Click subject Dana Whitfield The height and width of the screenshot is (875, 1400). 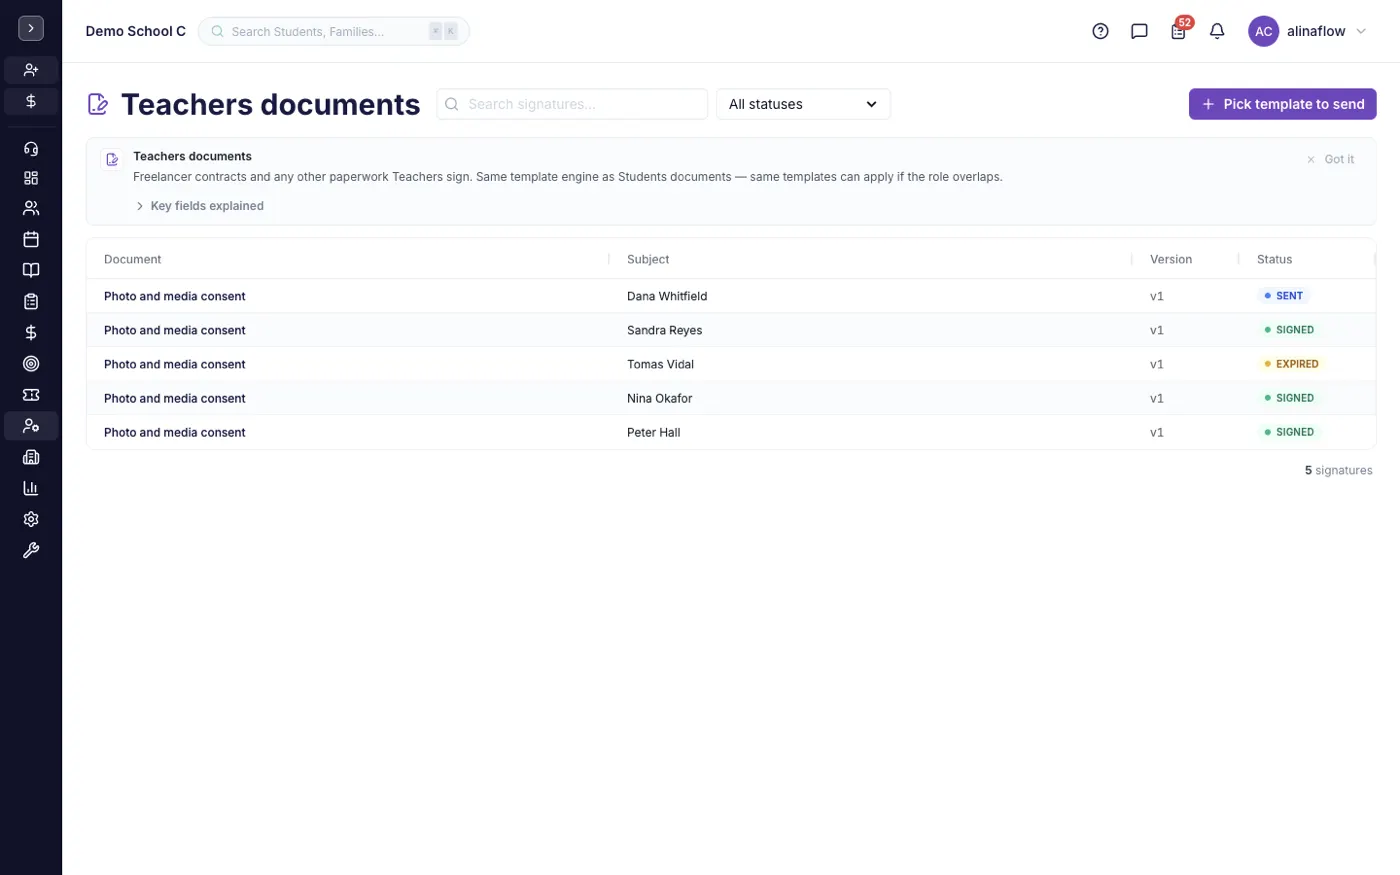pyautogui.click(x=667, y=296)
